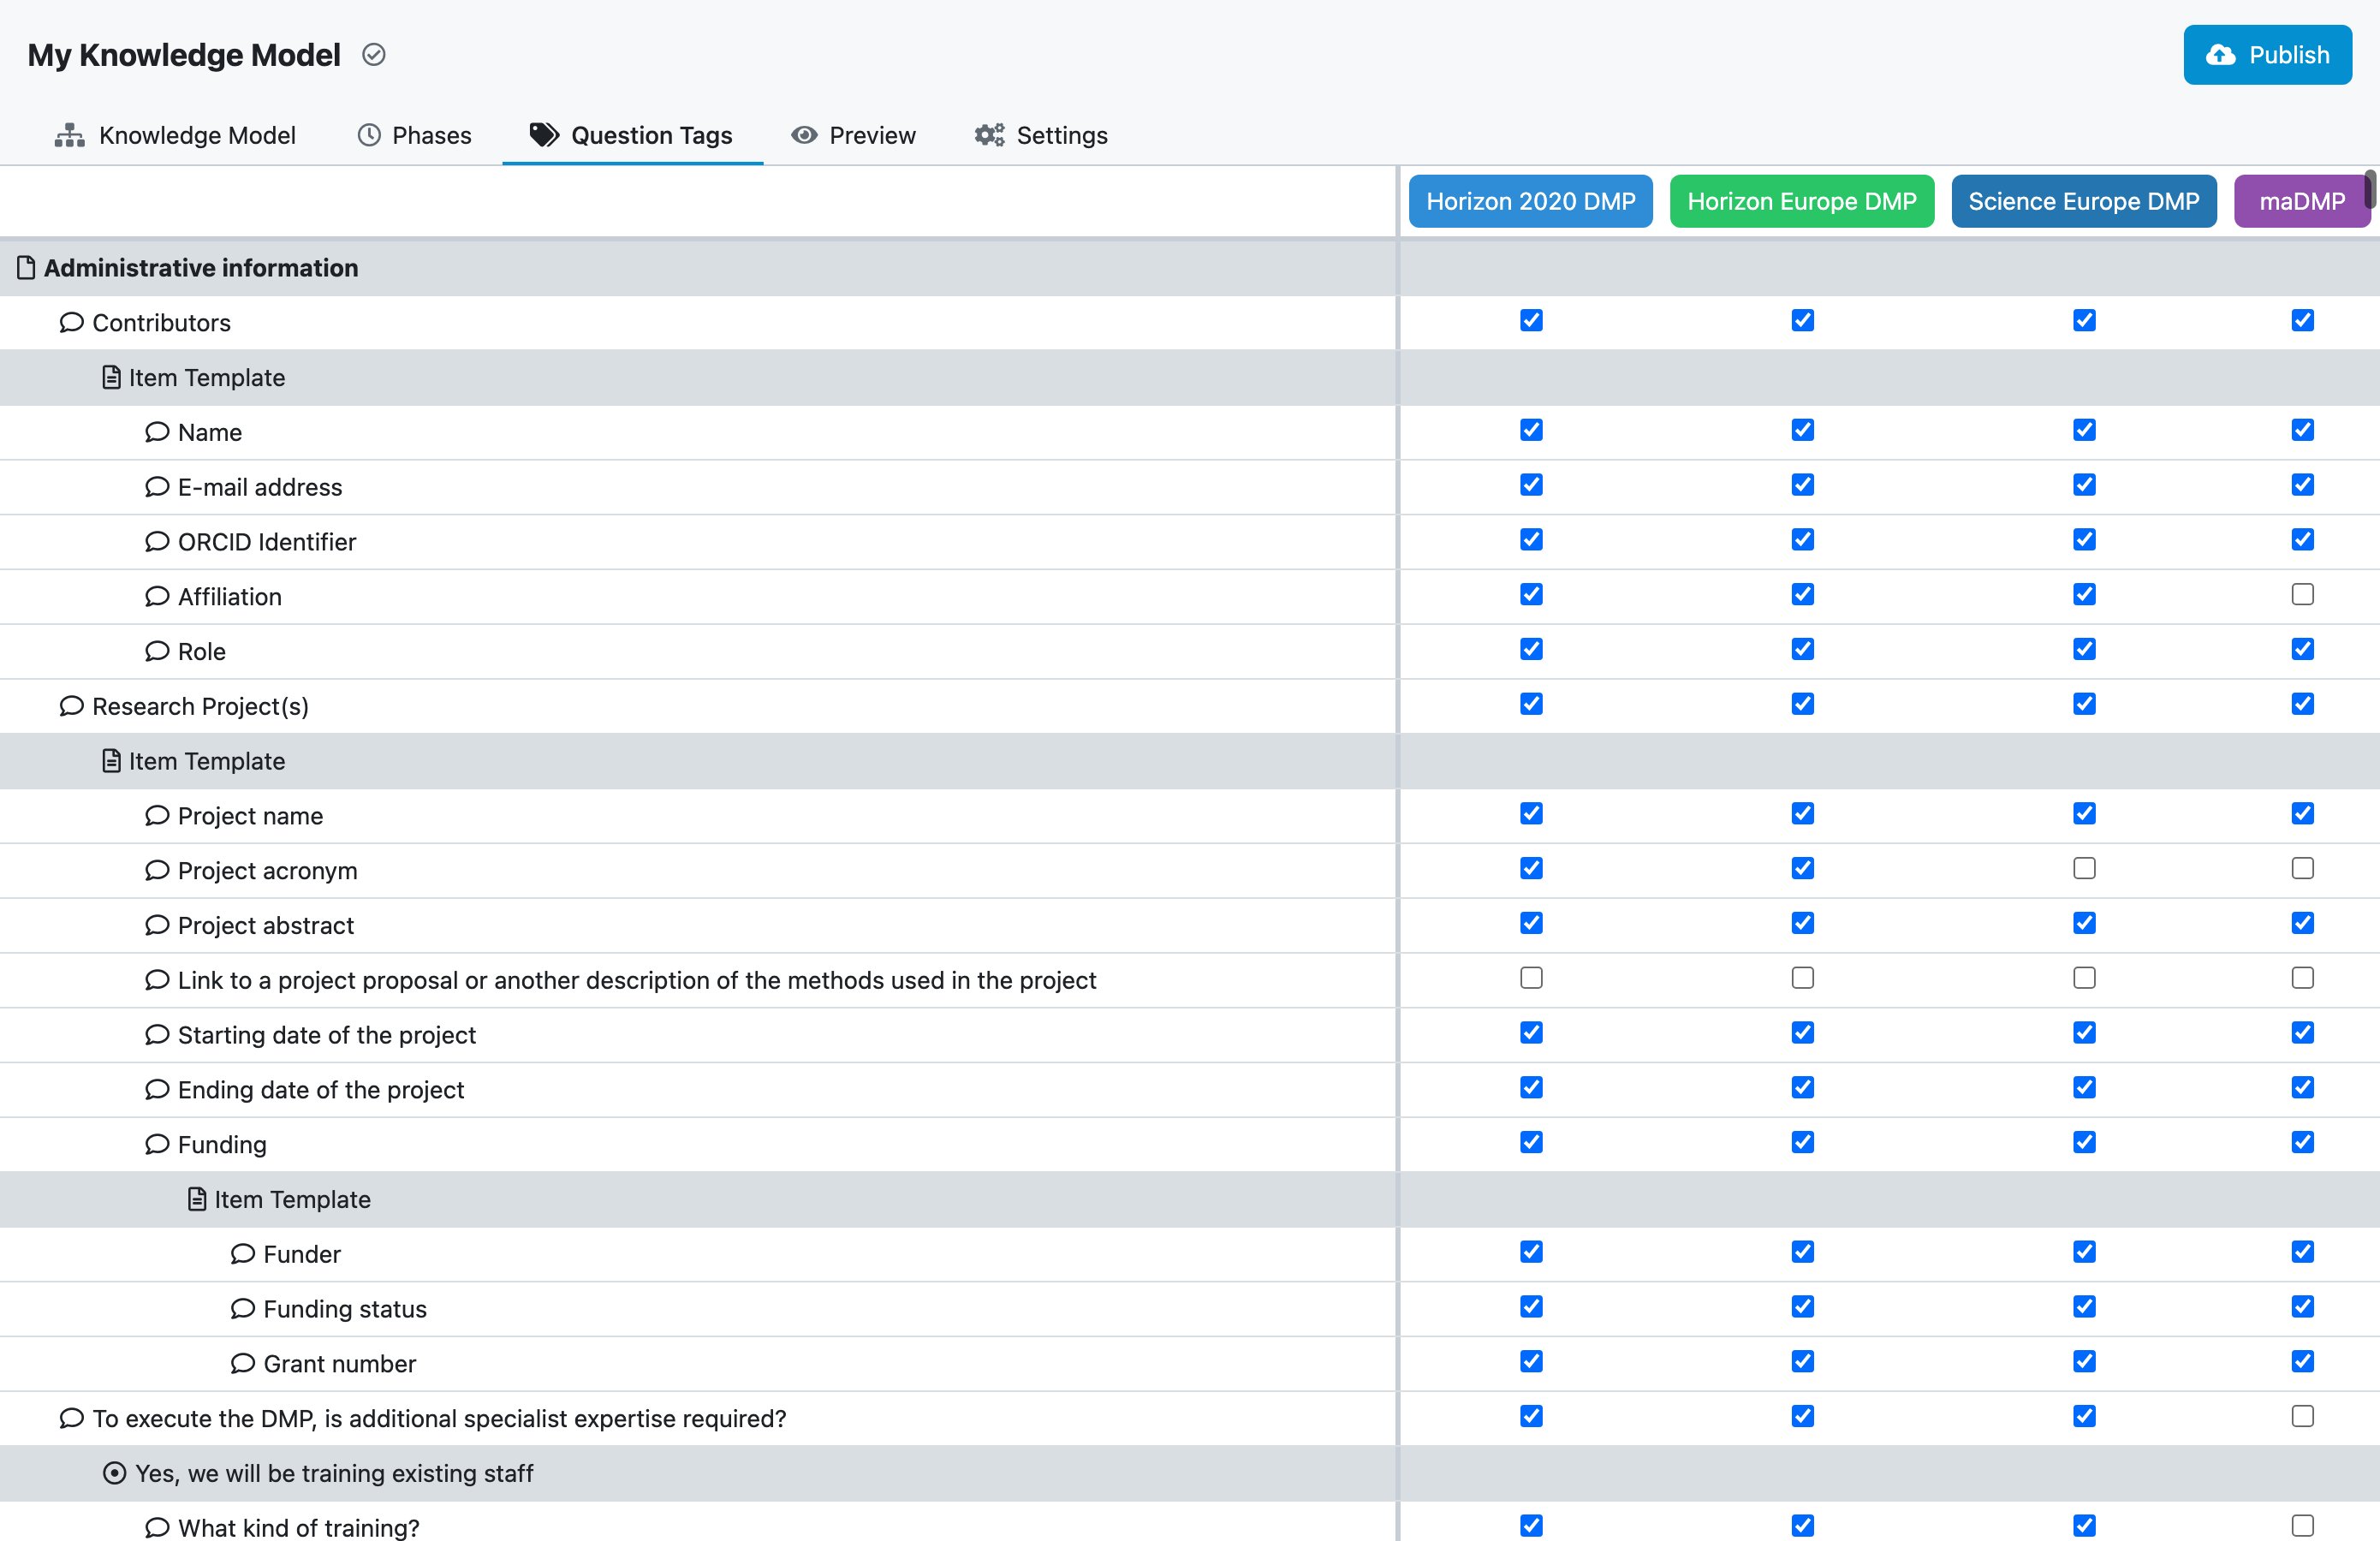Viewport: 2380px width, 1541px height.
Task: Enable Horizon 2020 DMP for Link to a project proposal
Action: (1531, 977)
